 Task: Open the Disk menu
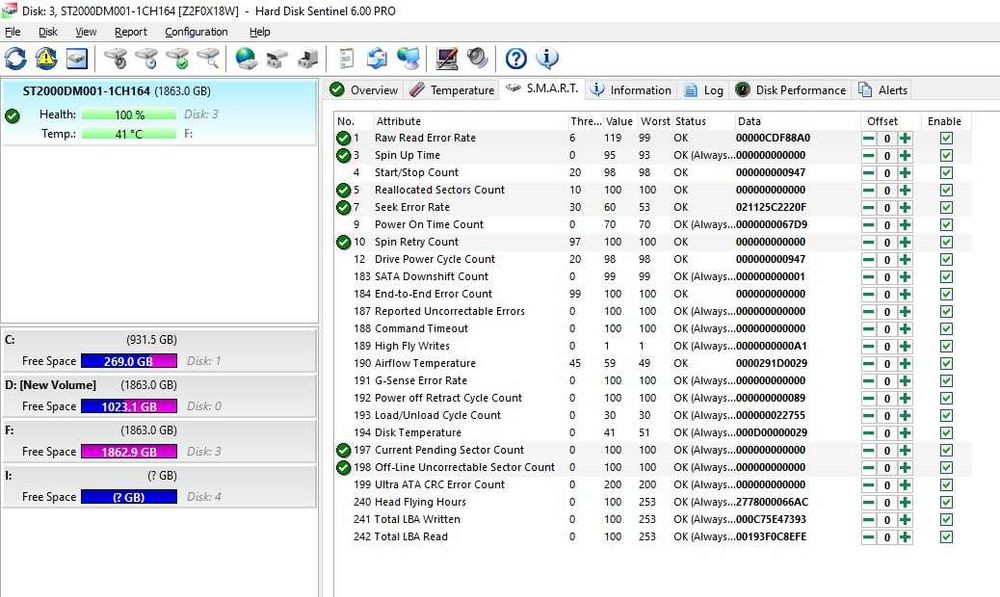tap(47, 32)
